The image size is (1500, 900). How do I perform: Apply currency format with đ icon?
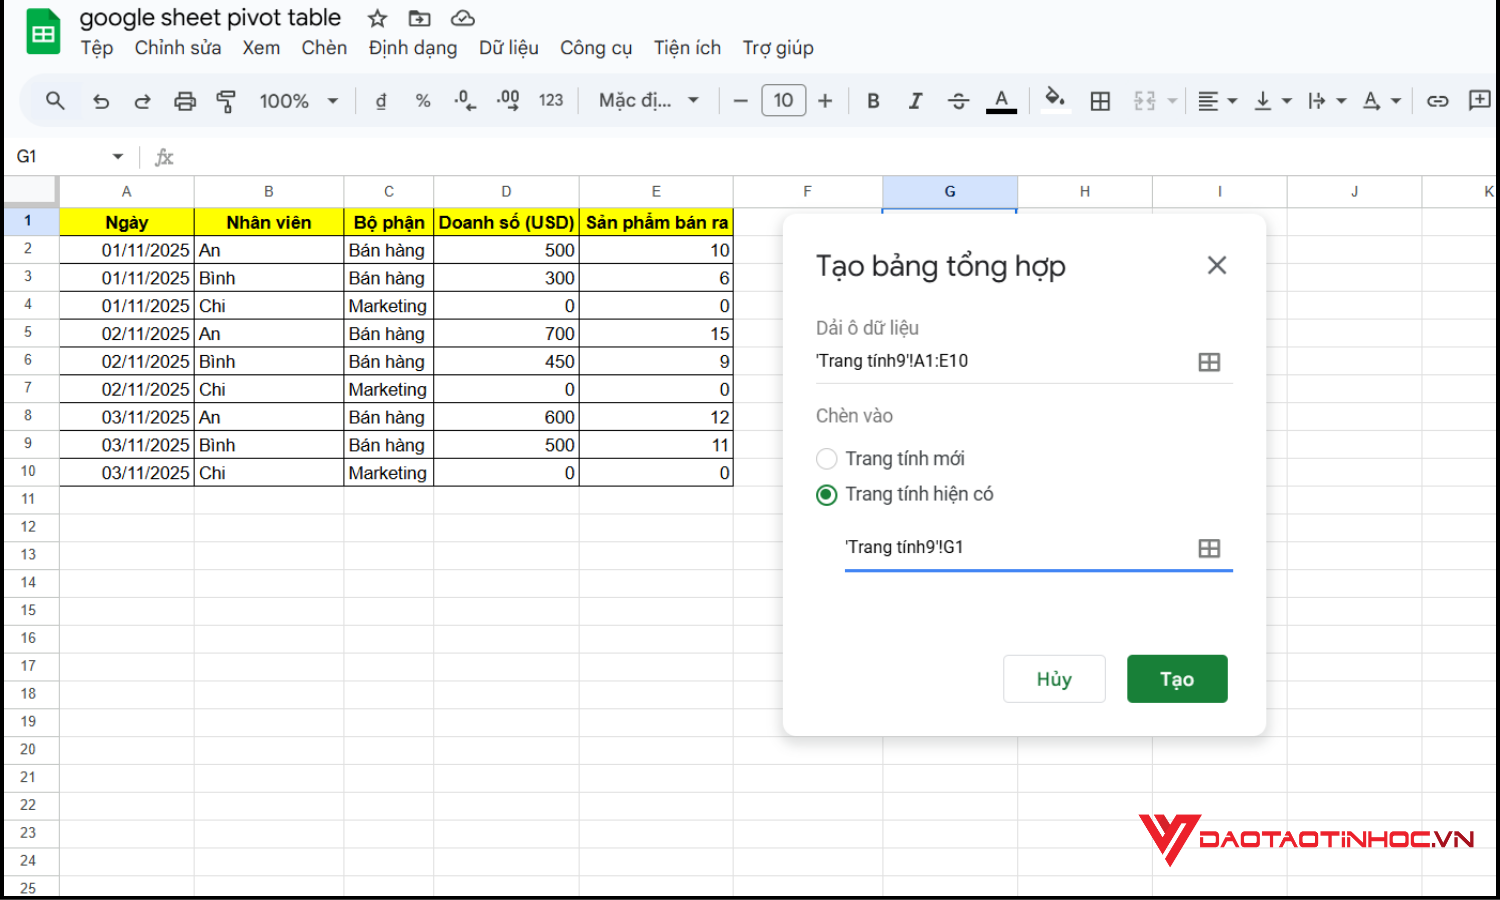pyautogui.click(x=381, y=100)
